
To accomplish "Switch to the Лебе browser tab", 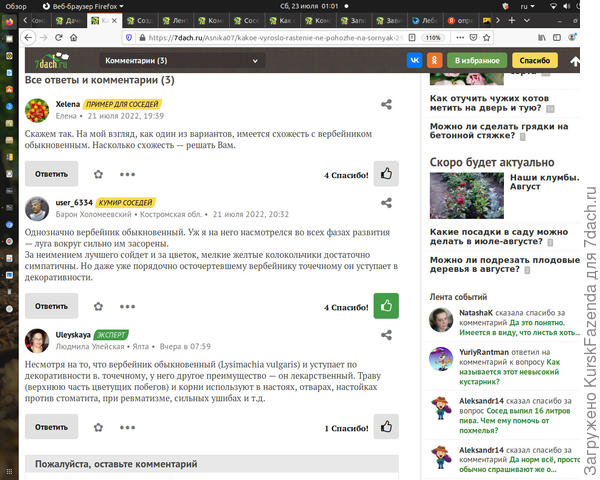I will tap(425, 20).
